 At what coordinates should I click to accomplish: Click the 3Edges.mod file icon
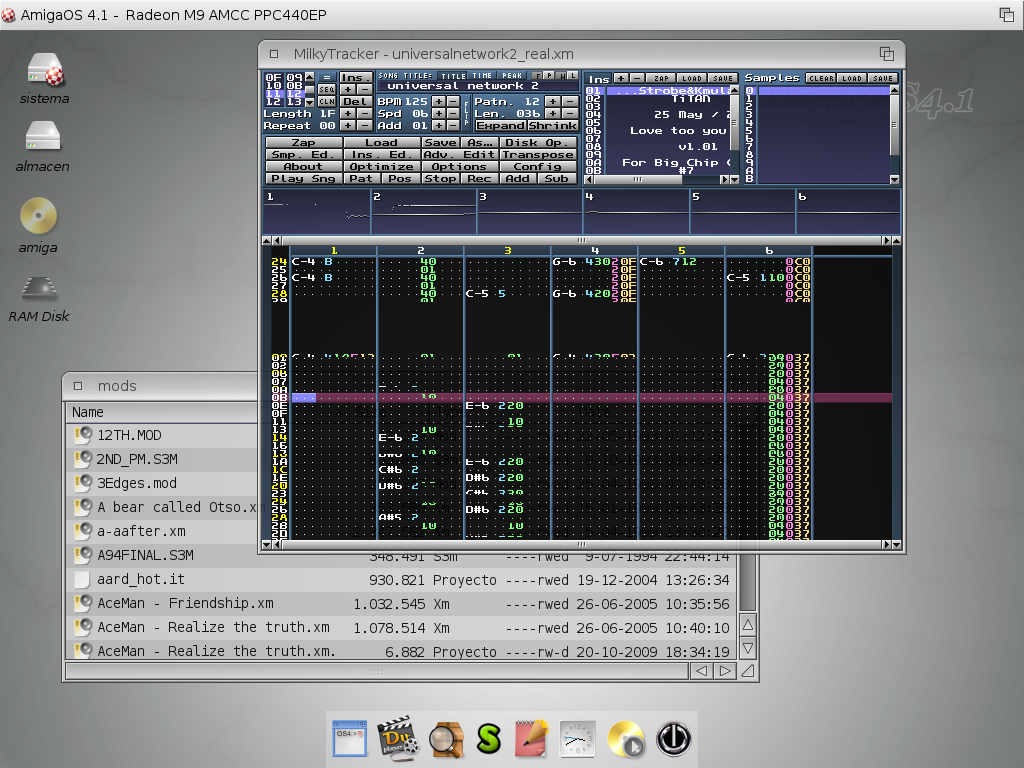coord(82,483)
